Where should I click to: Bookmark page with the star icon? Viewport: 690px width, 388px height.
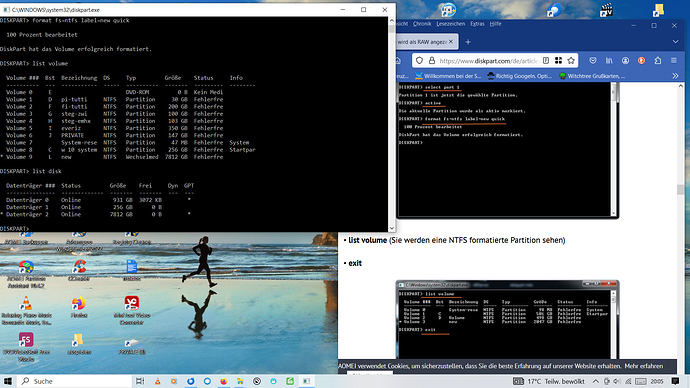571,61
